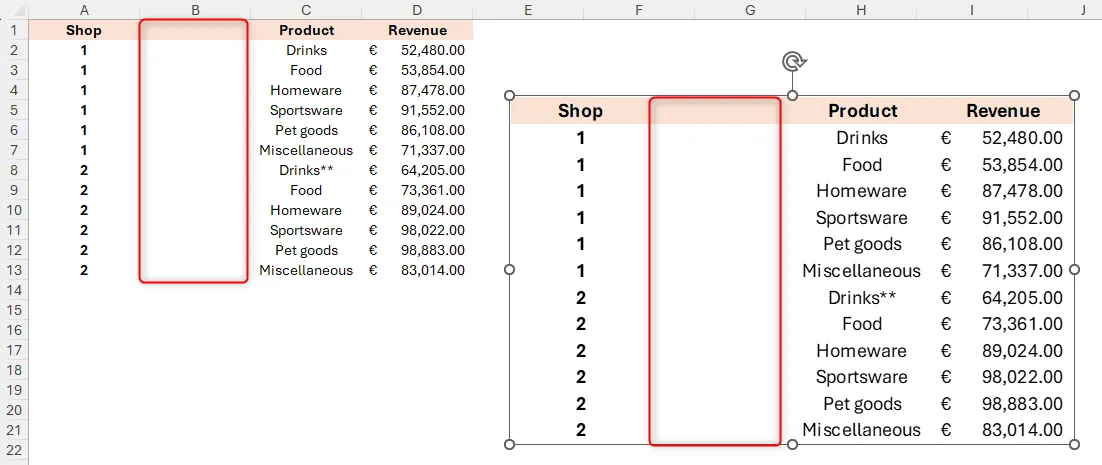Click worksheet cell D1 containing Revenue

[417, 30]
